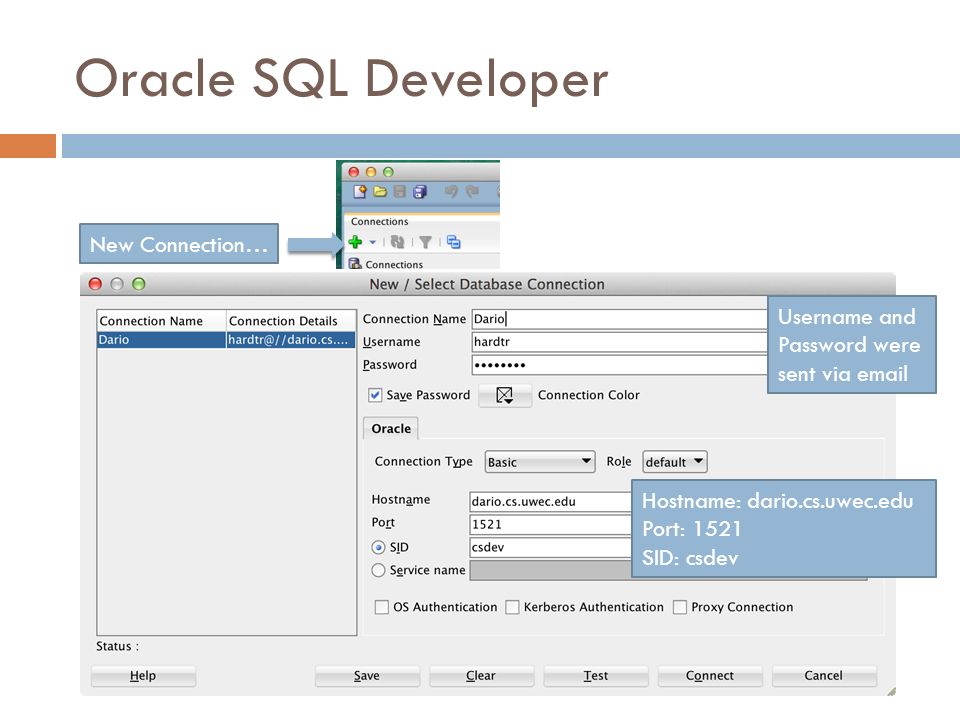Click the Connection Details column header
The height and width of the screenshot is (720, 960).
click(291, 321)
